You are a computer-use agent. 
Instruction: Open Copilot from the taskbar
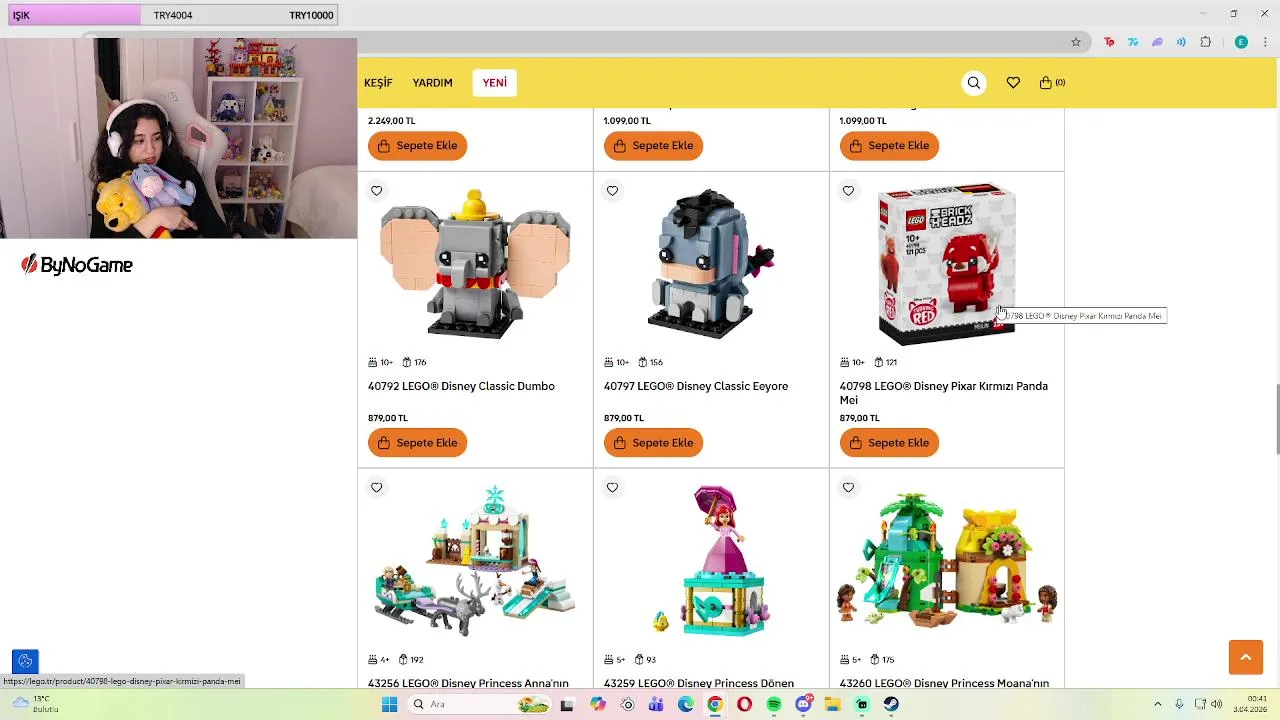click(598, 704)
